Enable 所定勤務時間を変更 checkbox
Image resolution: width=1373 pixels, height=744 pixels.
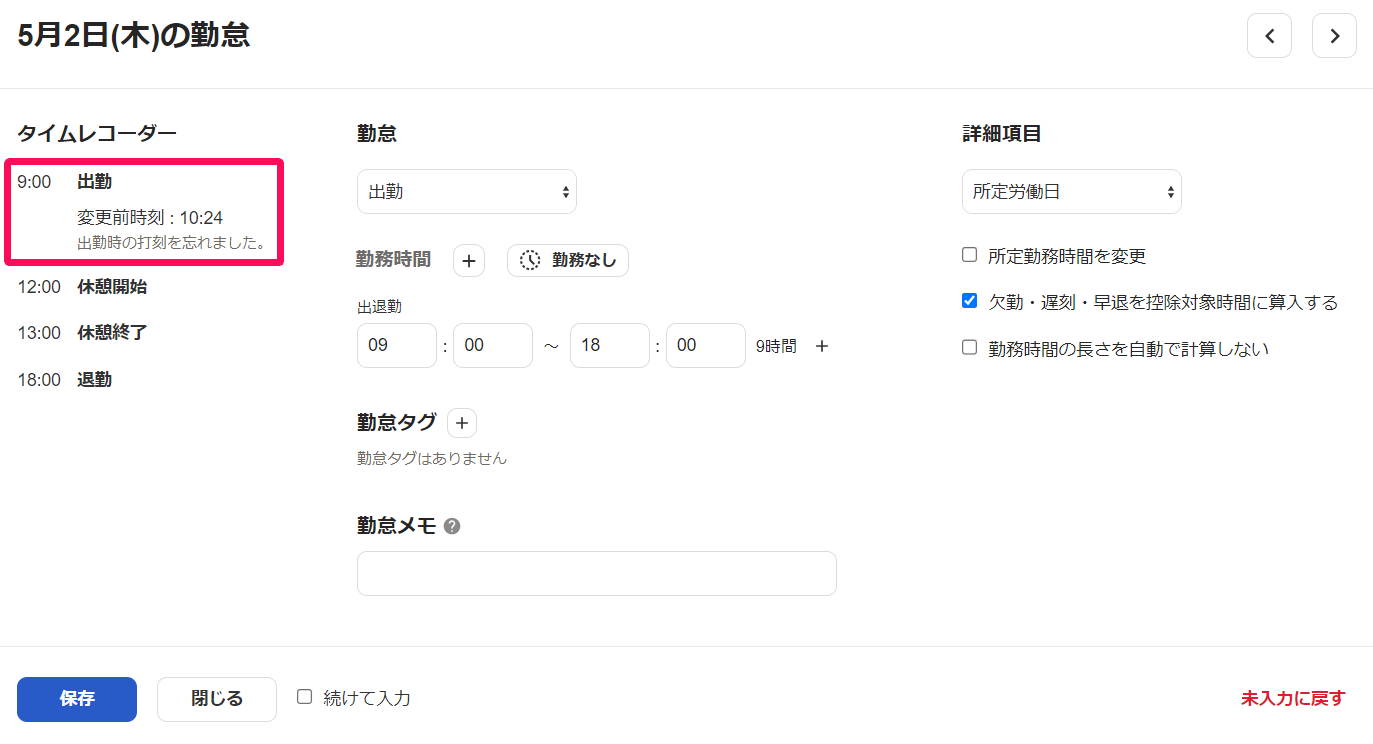click(969, 255)
